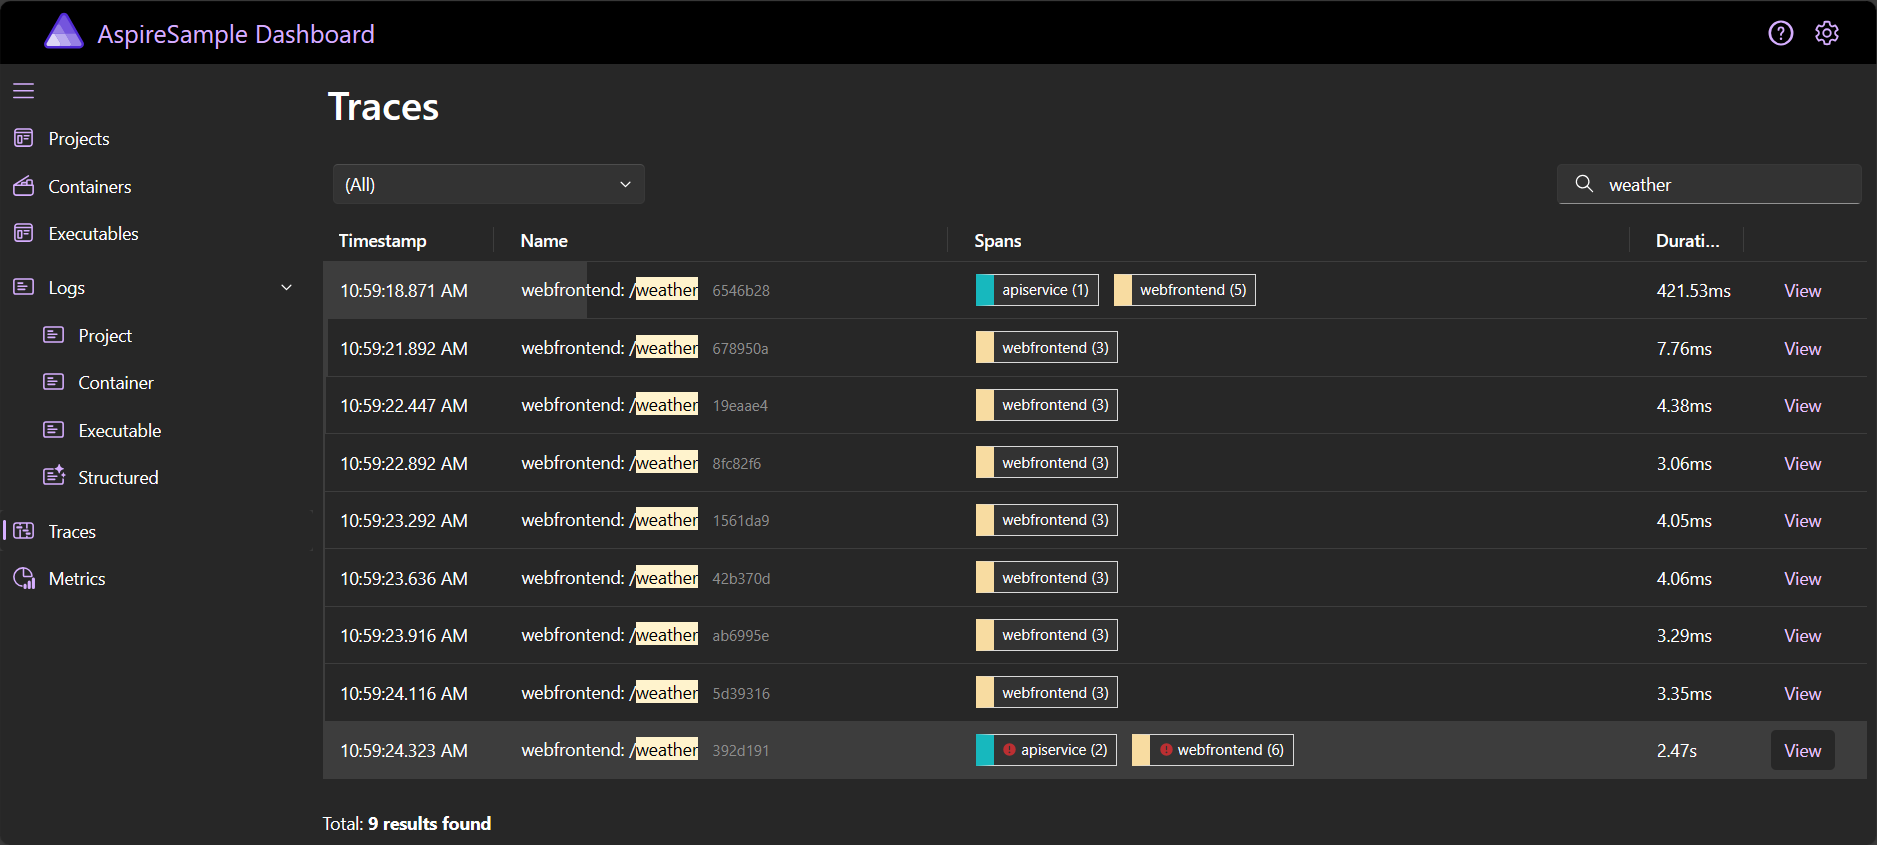View trace 6546b28 details
Image resolution: width=1877 pixels, height=845 pixels.
tap(1802, 291)
